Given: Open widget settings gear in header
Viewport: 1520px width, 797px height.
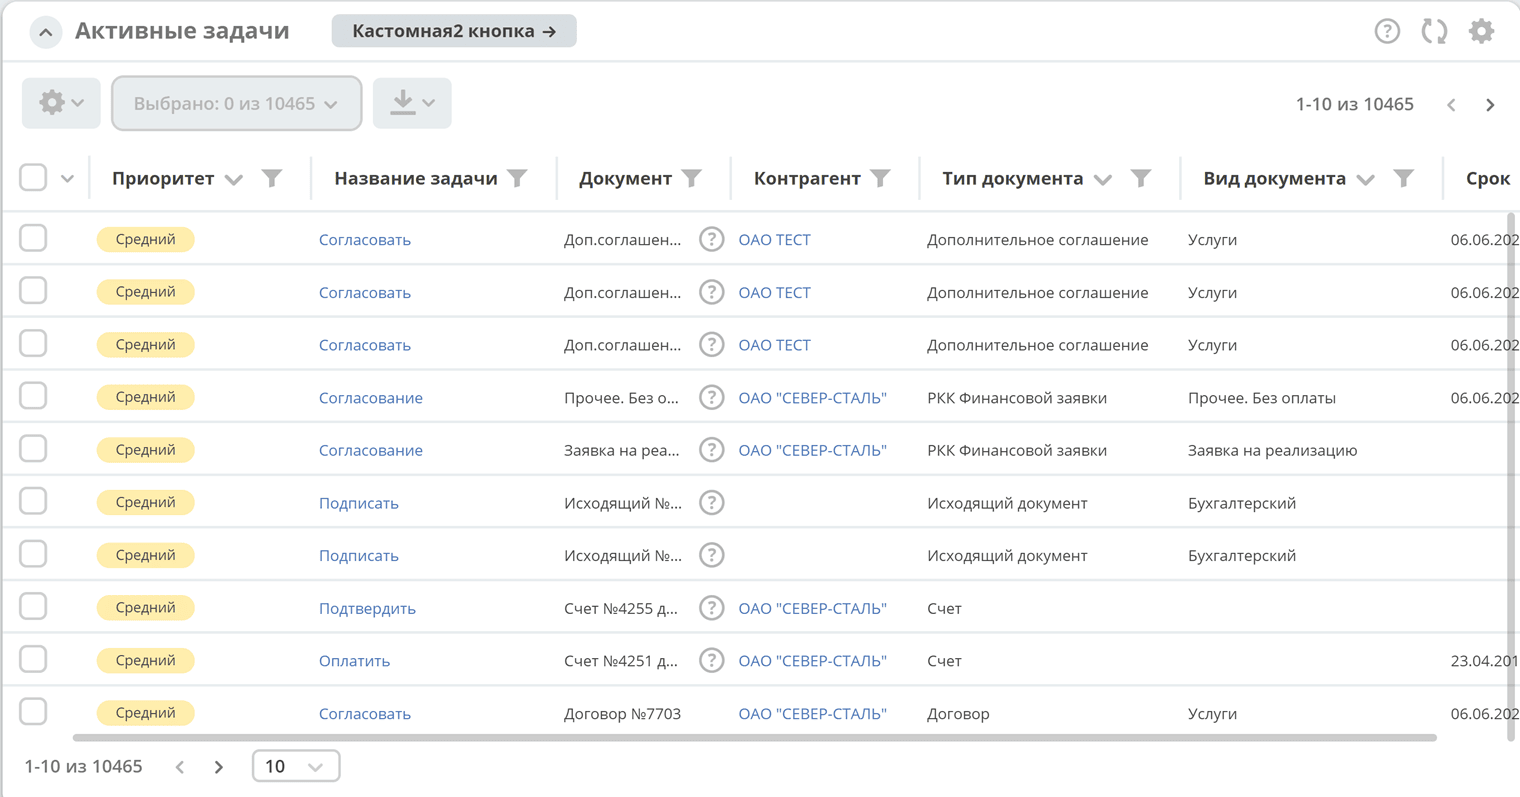Looking at the screenshot, I should [x=1481, y=31].
